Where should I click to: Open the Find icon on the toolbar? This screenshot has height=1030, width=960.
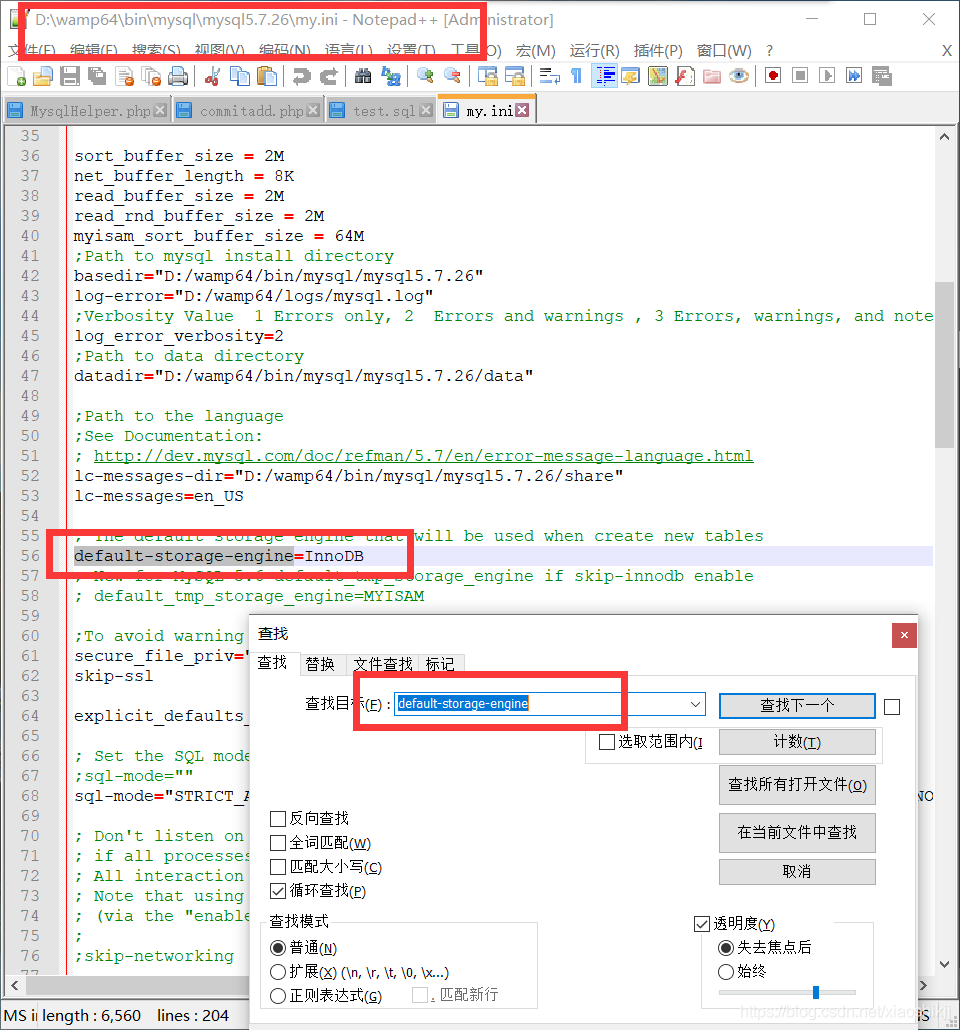(357, 75)
